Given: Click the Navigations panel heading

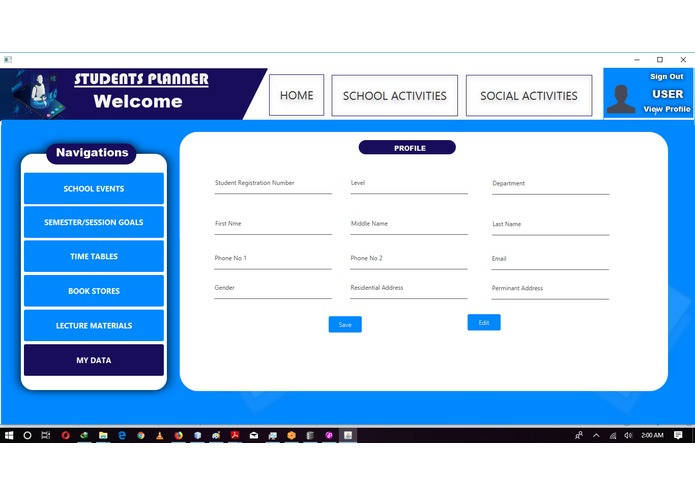Looking at the screenshot, I should click(x=91, y=153).
